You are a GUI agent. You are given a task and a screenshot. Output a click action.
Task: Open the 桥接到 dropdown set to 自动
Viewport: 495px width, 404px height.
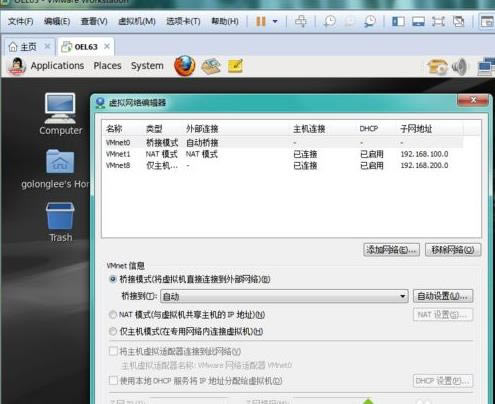pyautogui.click(x=284, y=296)
